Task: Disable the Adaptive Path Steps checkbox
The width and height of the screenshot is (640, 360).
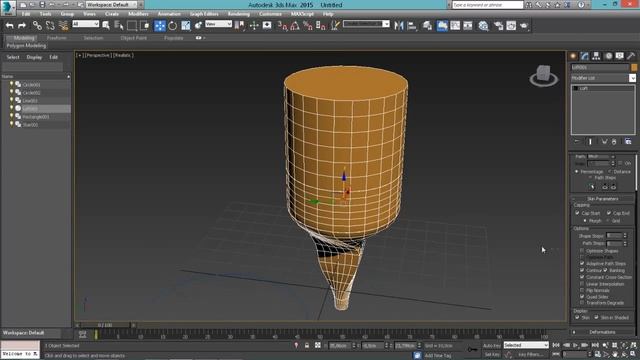Action: click(x=582, y=264)
